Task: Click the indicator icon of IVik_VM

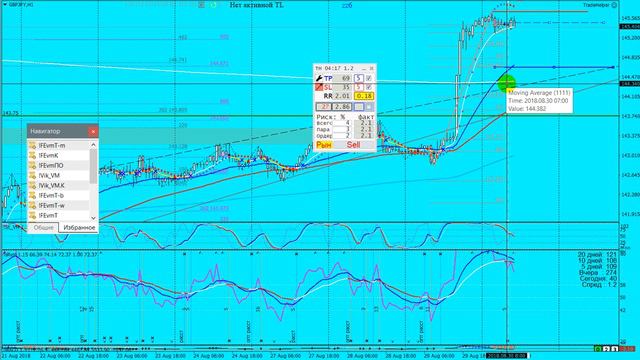Action: point(33,176)
